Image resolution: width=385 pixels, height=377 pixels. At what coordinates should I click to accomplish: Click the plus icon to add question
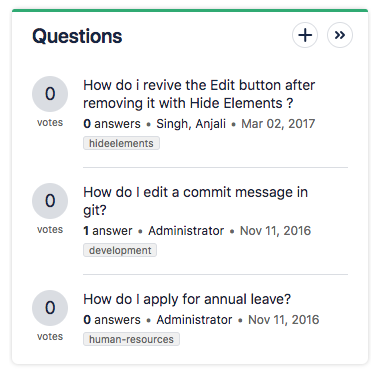click(x=305, y=35)
